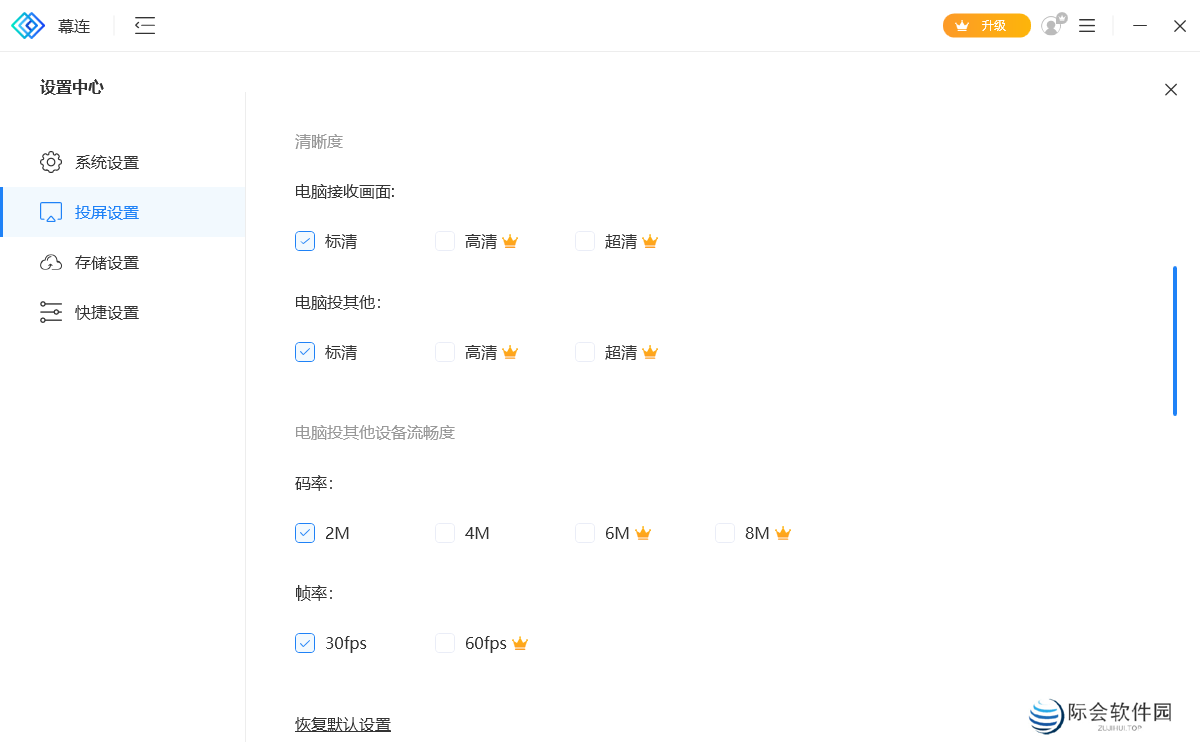1200x742 pixels.
Task: Open the 系统设置 gear icon
Action: [51, 161]
